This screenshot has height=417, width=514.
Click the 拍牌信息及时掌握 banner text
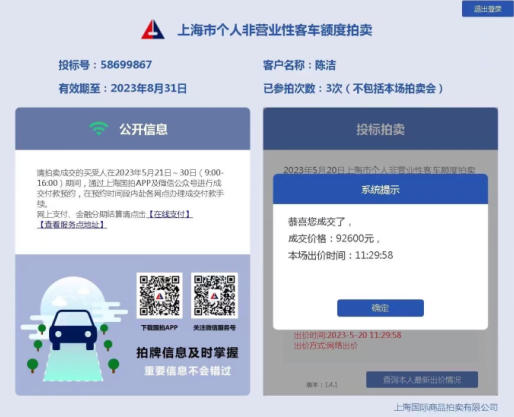[187, 352]
